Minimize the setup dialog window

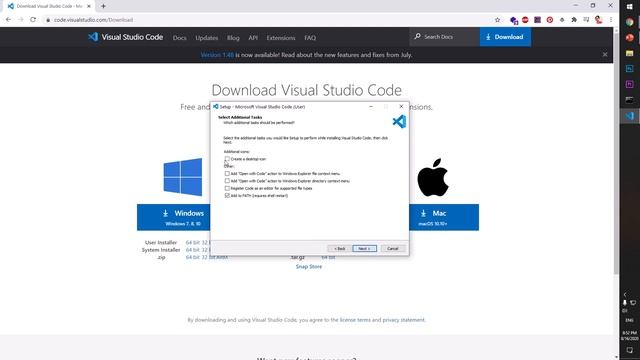371,107
